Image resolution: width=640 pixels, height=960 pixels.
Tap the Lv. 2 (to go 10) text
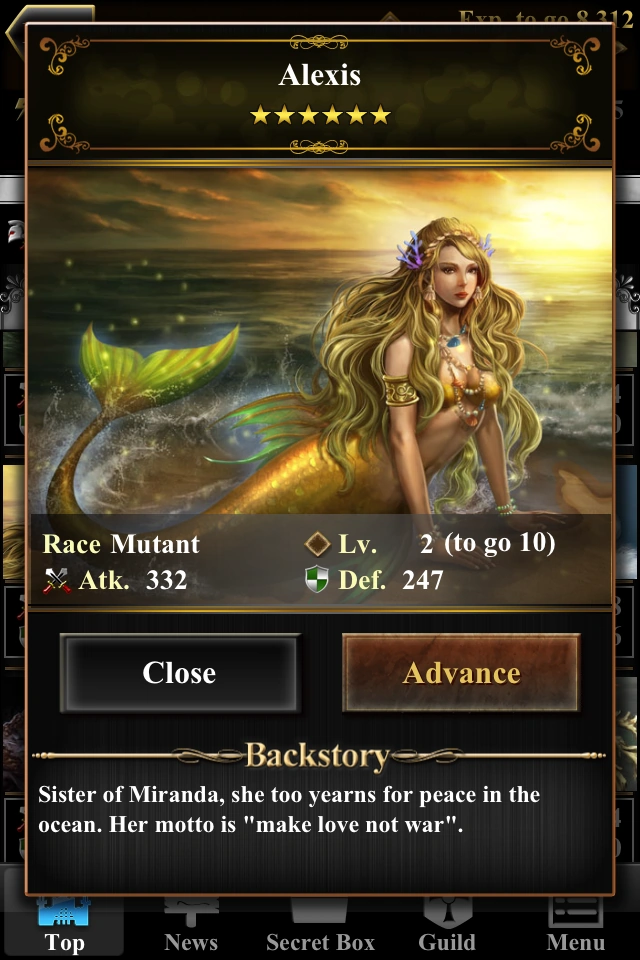[x=447, y=544]
